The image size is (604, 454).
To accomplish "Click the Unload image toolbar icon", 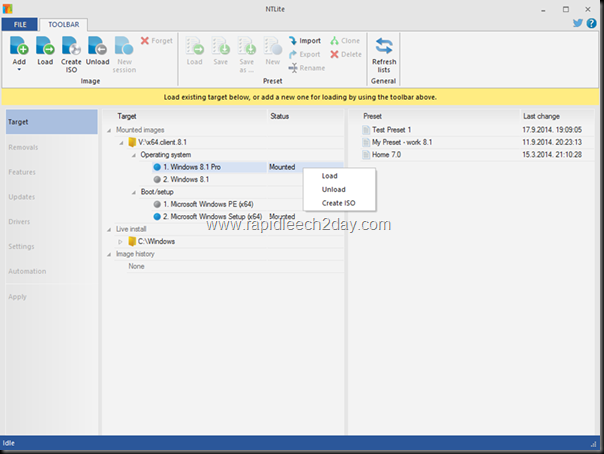I will (97, 45).
